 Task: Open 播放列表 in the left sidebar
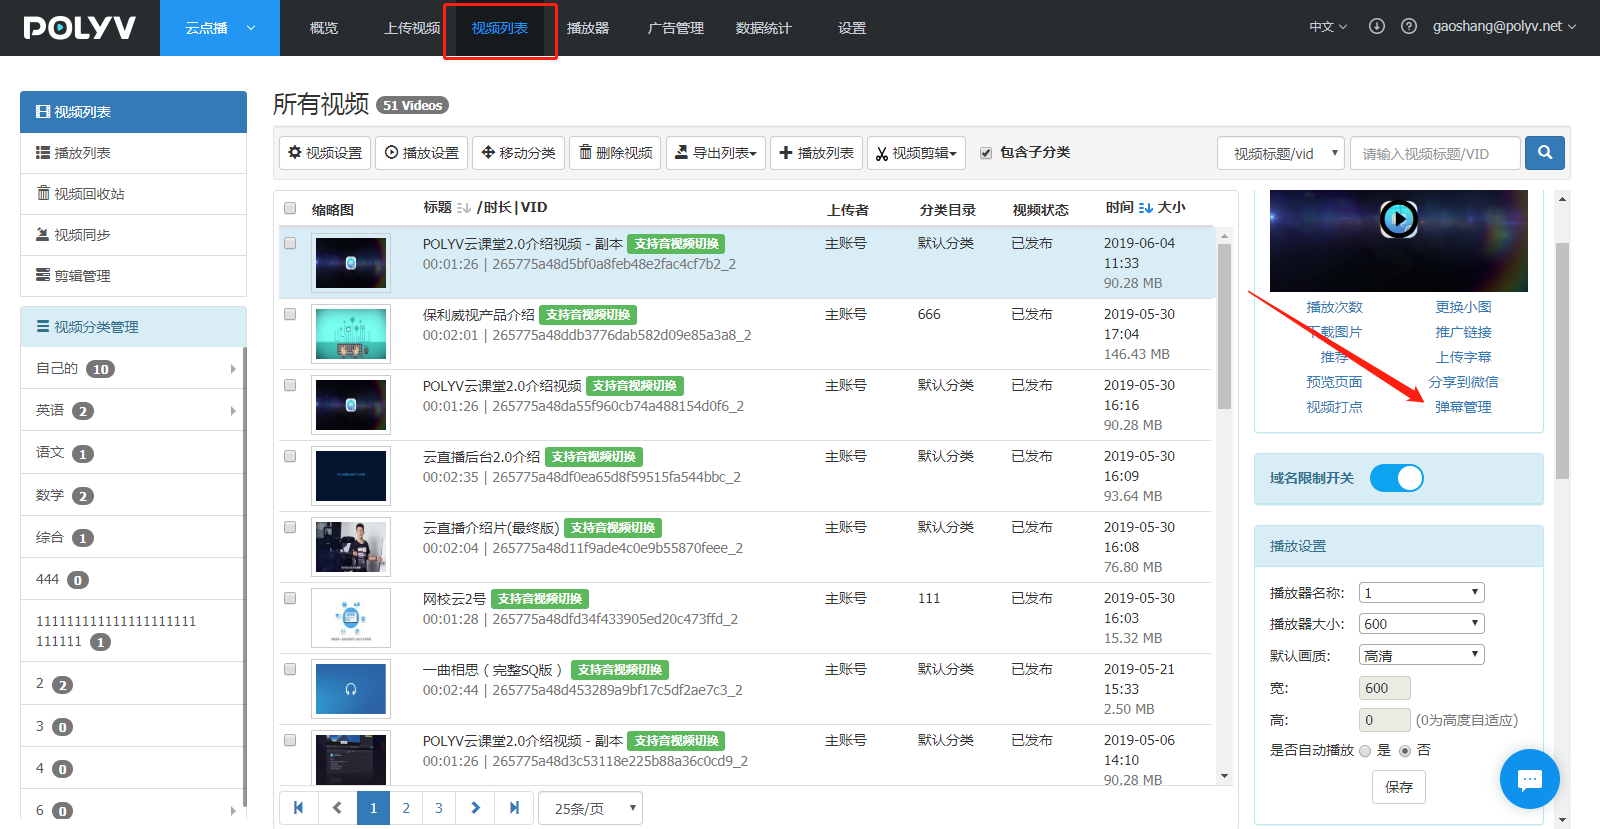point(133,153)
